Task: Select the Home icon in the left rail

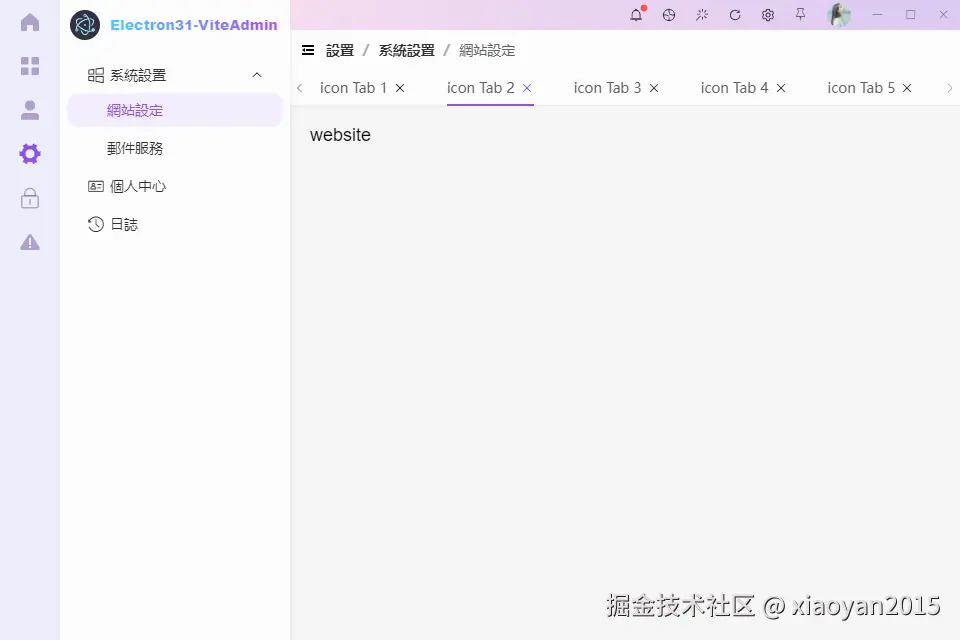Action: click(x=29, y=22)
